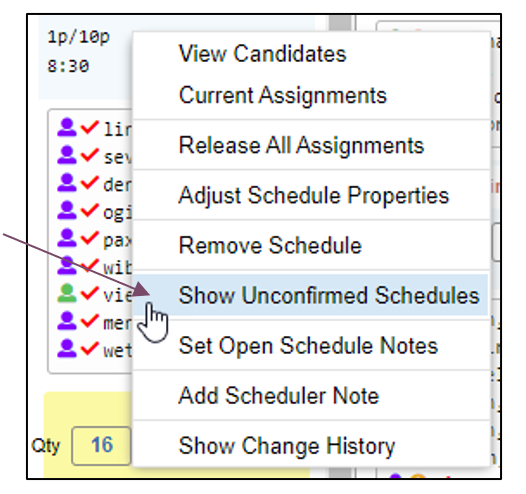Click the red checkmark next to 'mer'
Image resolution: width=526 pixels, height=494 pixels.
click(90, 321)
